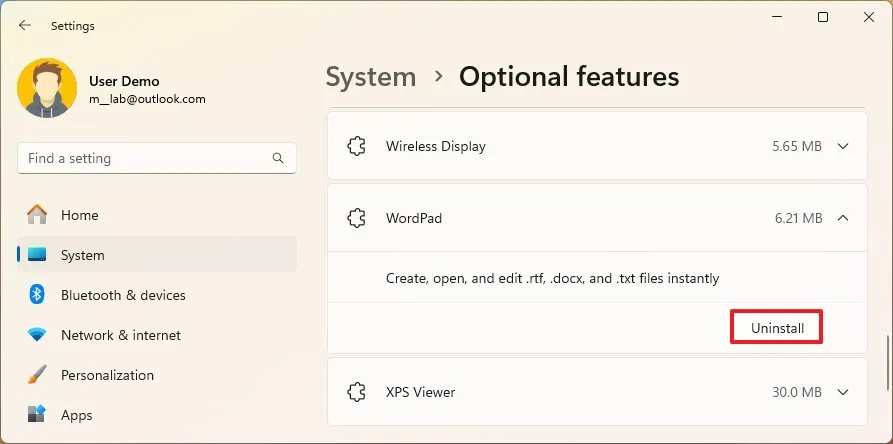Viewport: 893px width, 444px height.
Task: Click the search magnifier icon
Action: pyautogui.click(x=278, y=158)
